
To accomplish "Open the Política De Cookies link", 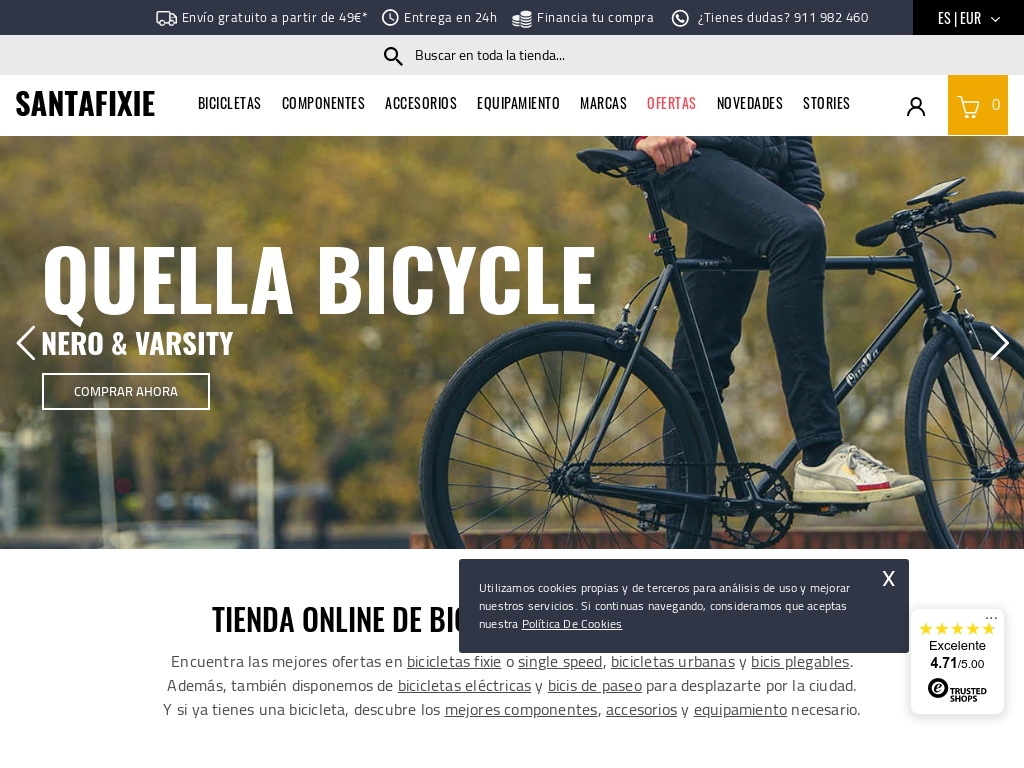I will pyautogui.click(x=571, y=624).
